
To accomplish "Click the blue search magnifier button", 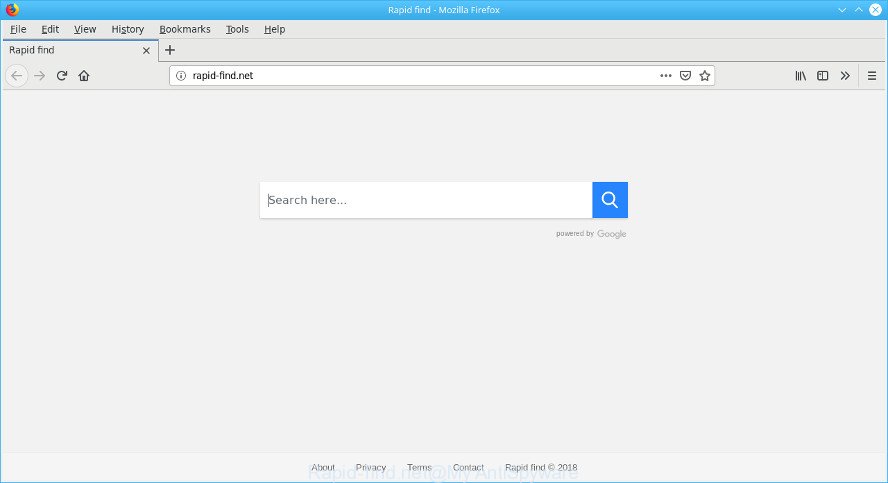I will tap(610, 200).
